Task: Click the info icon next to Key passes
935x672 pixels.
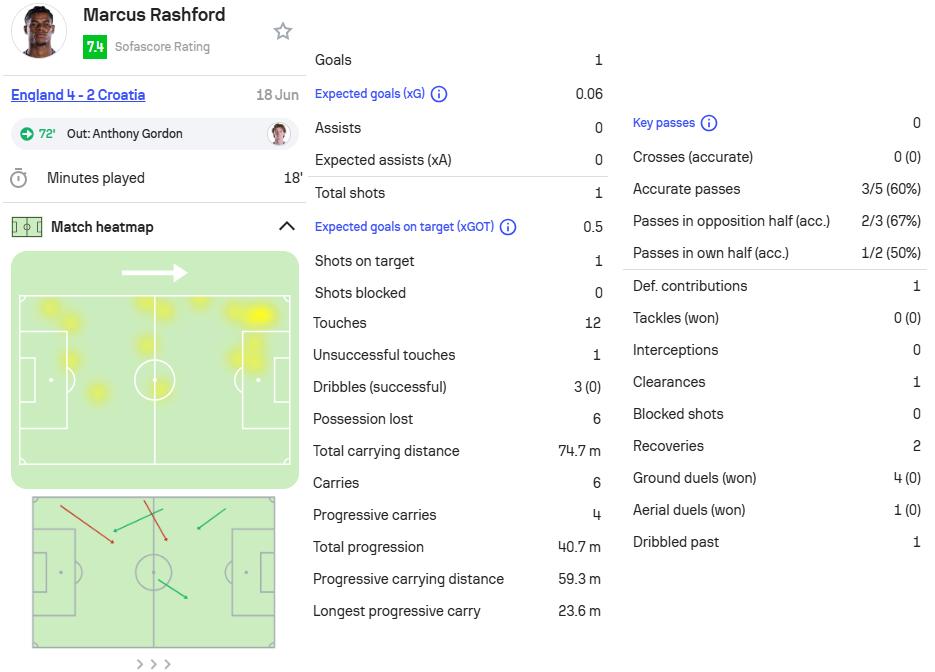Action: [708, 123]
